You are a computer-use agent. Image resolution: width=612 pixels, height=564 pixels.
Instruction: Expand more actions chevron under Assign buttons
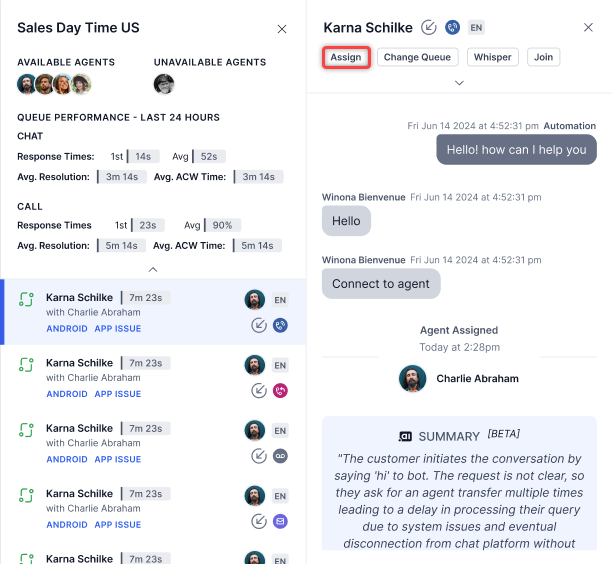click(459, 83)
